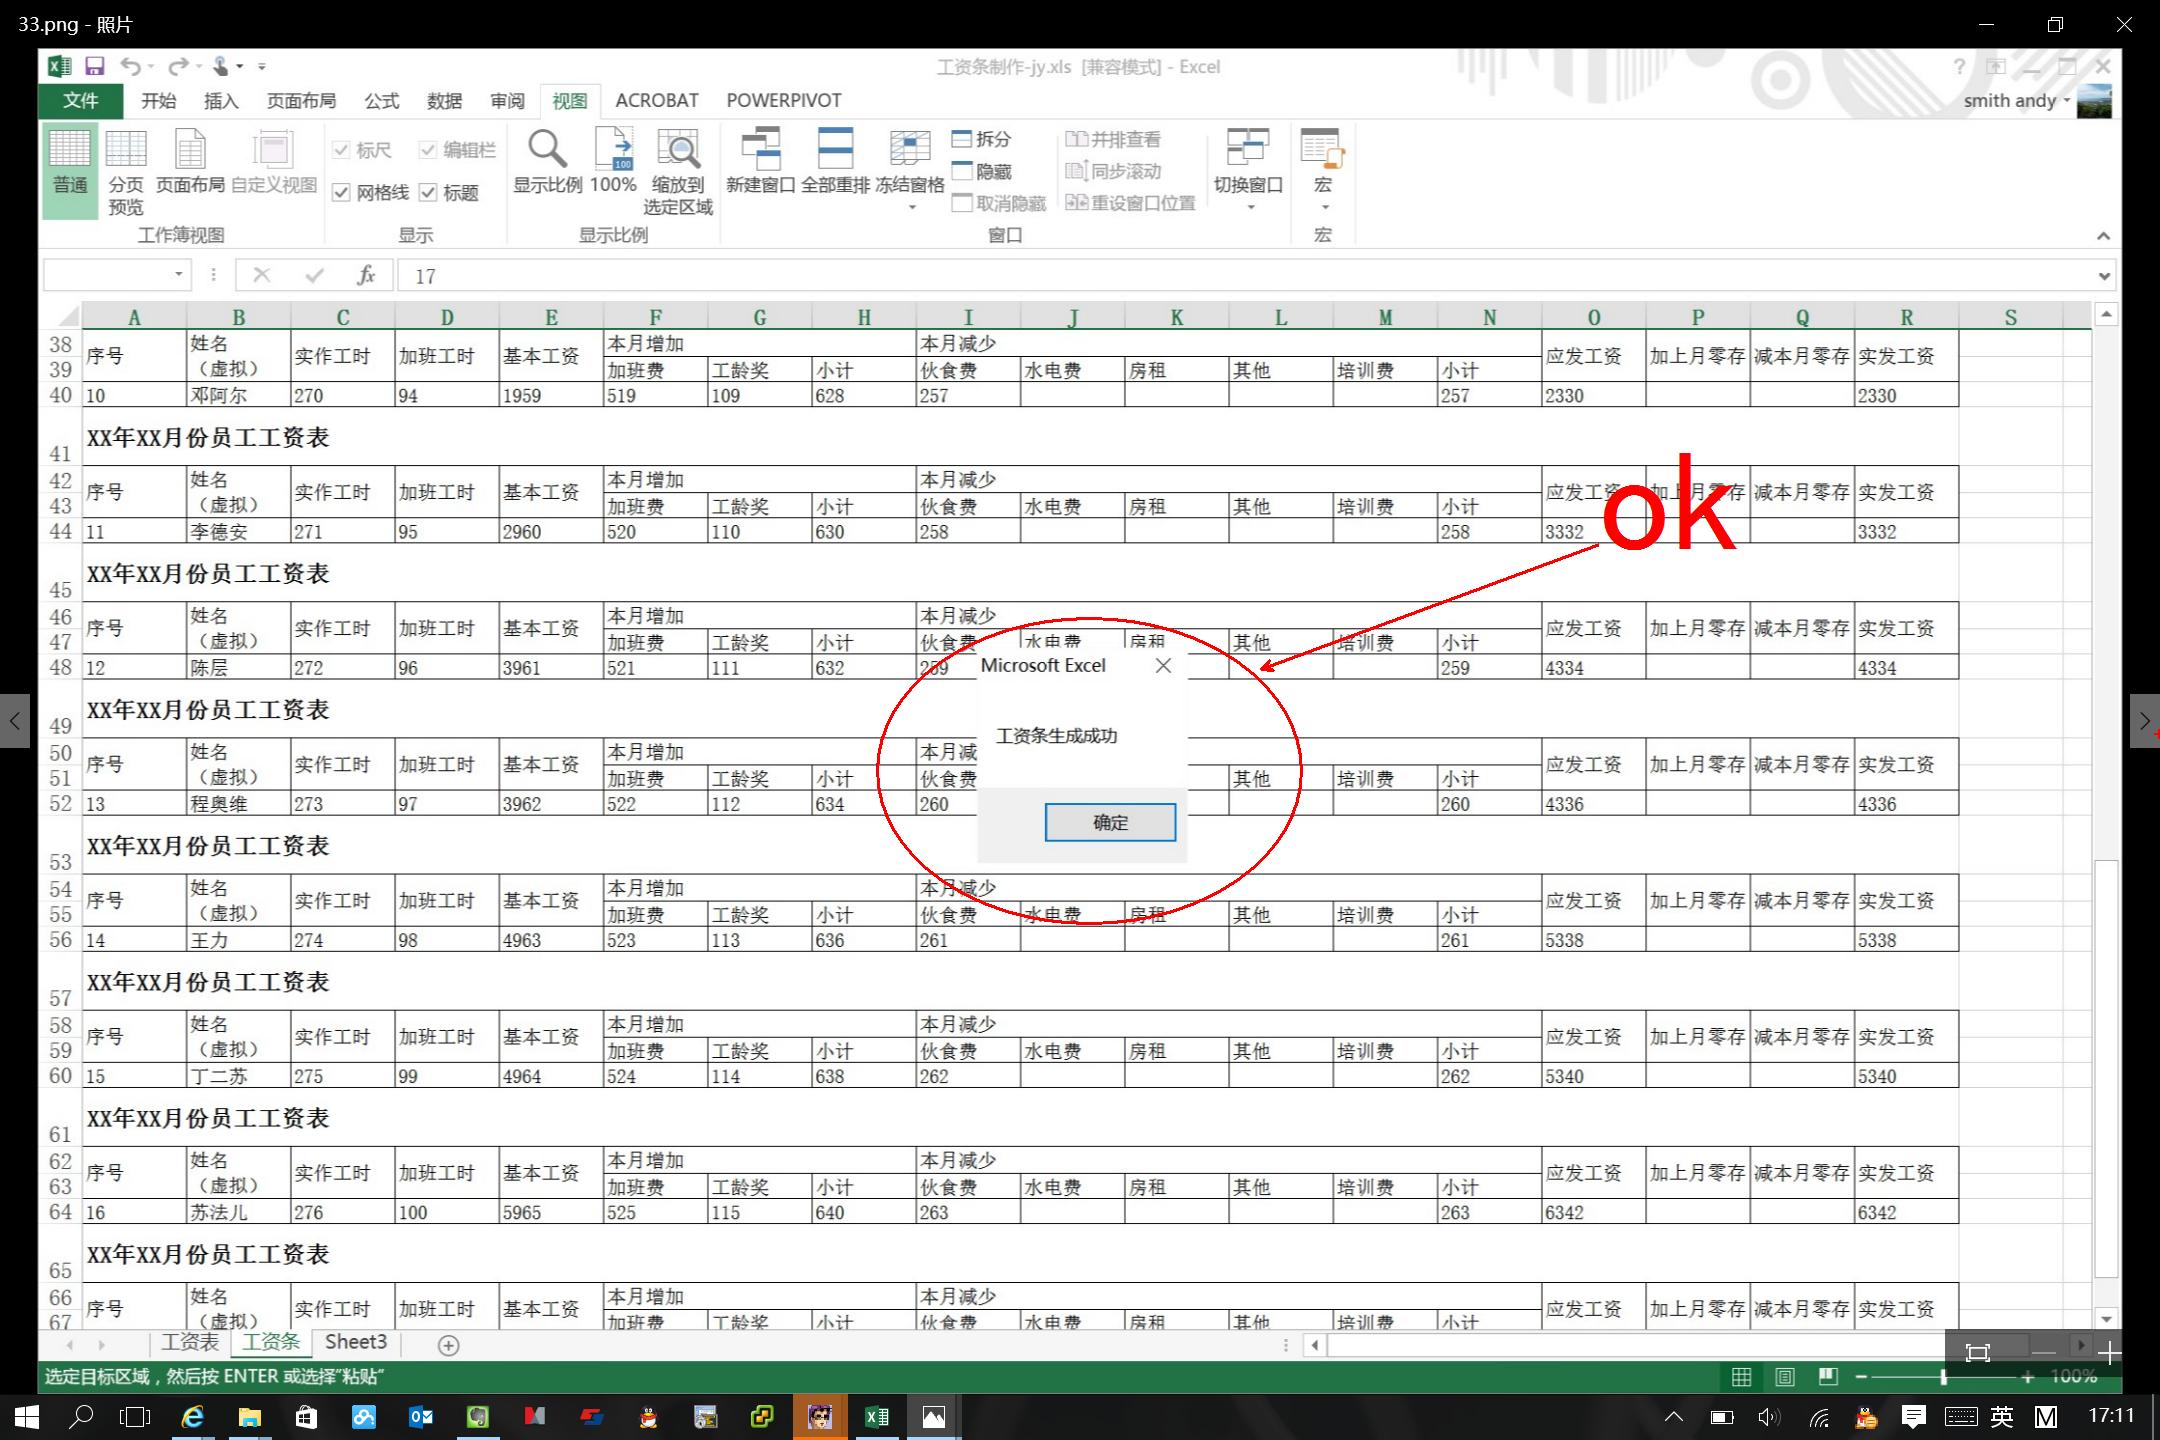The image size is (2160, 1440).
Task: Click the New Window (新建窗口) icon
Action: [760, 150]
